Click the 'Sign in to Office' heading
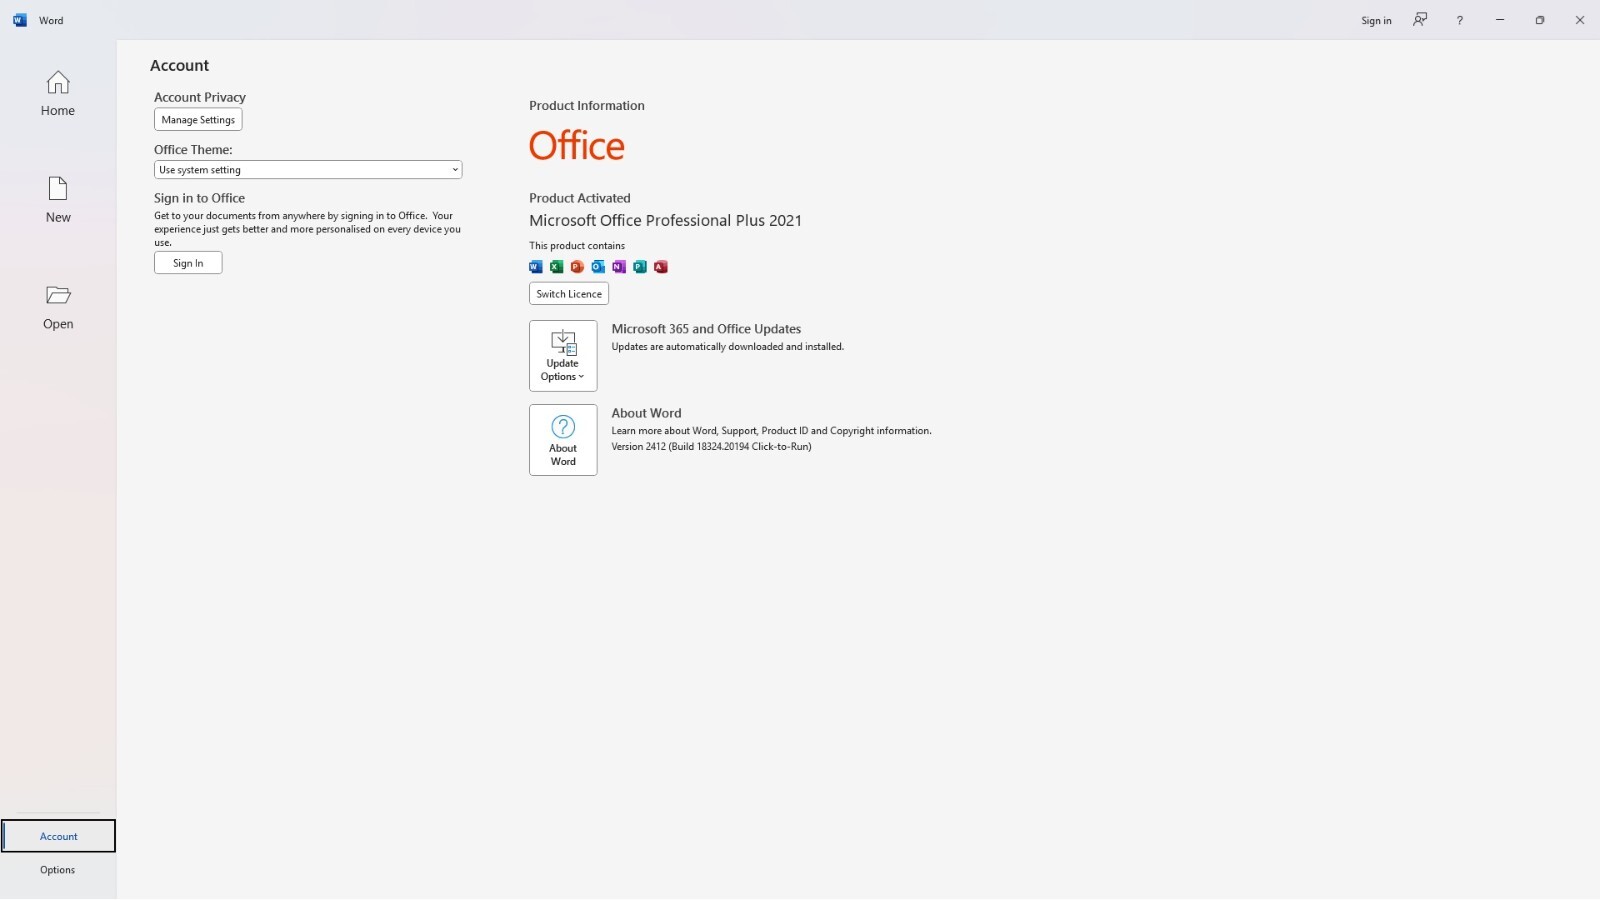This screenshot has height=900, width=1600. (x=199, y=198)
